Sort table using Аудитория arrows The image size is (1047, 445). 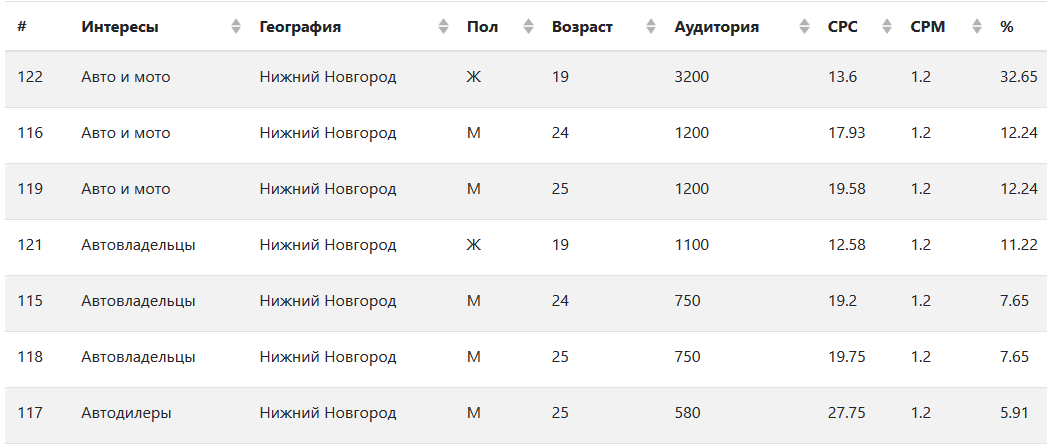(805, 27)
